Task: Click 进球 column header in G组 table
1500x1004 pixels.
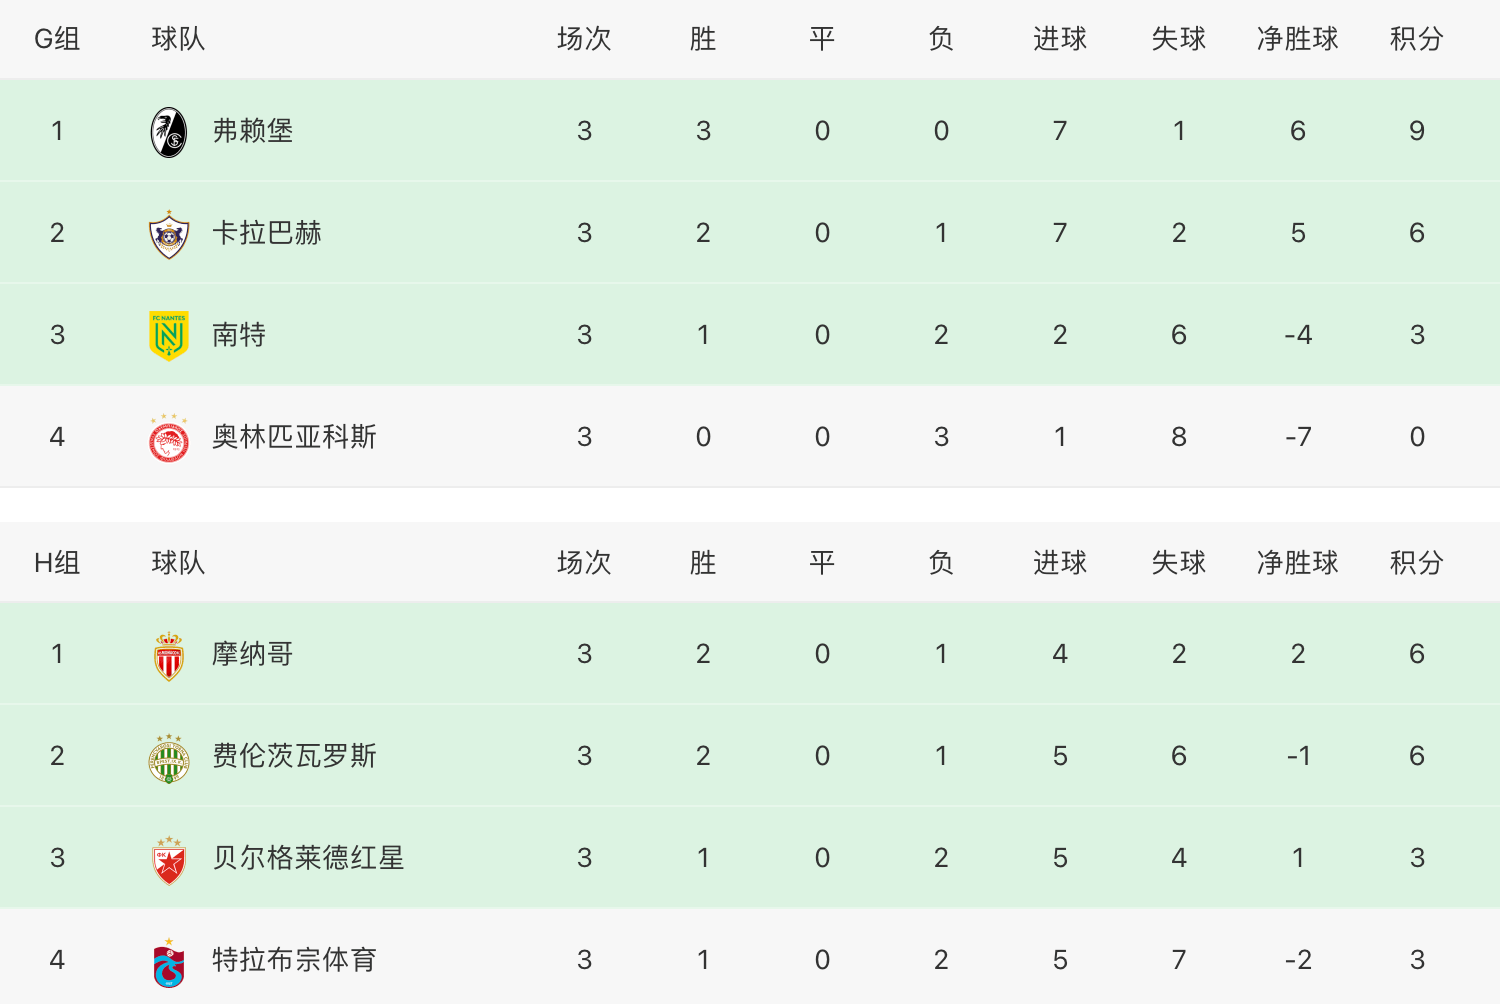Action: coord(1060,39)
